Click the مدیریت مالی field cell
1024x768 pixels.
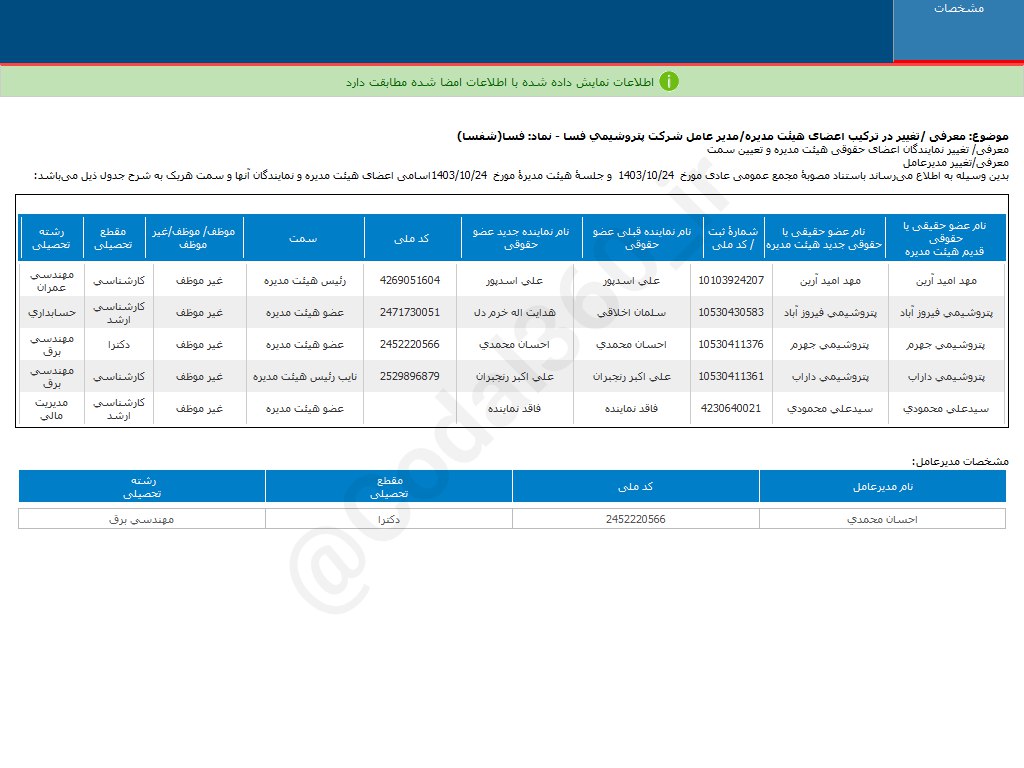coord(50,409)
